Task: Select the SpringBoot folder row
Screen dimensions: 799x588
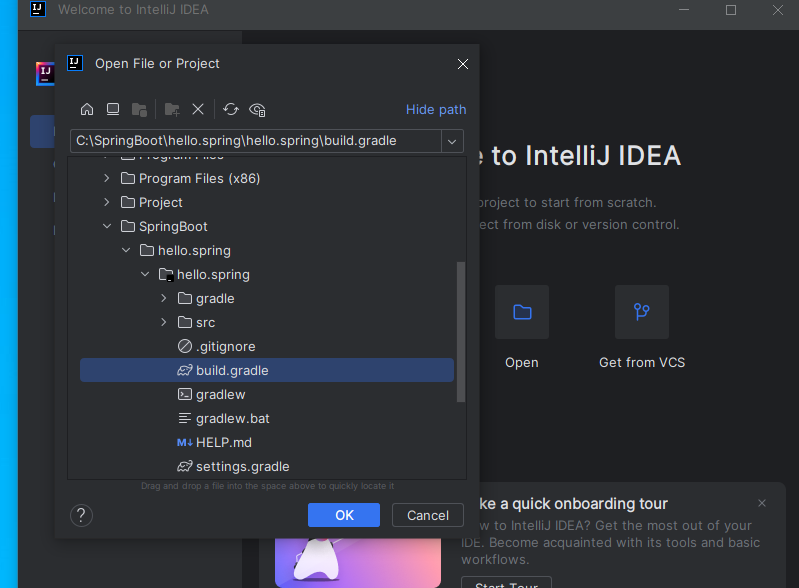Action: click(x=267, y=226)
